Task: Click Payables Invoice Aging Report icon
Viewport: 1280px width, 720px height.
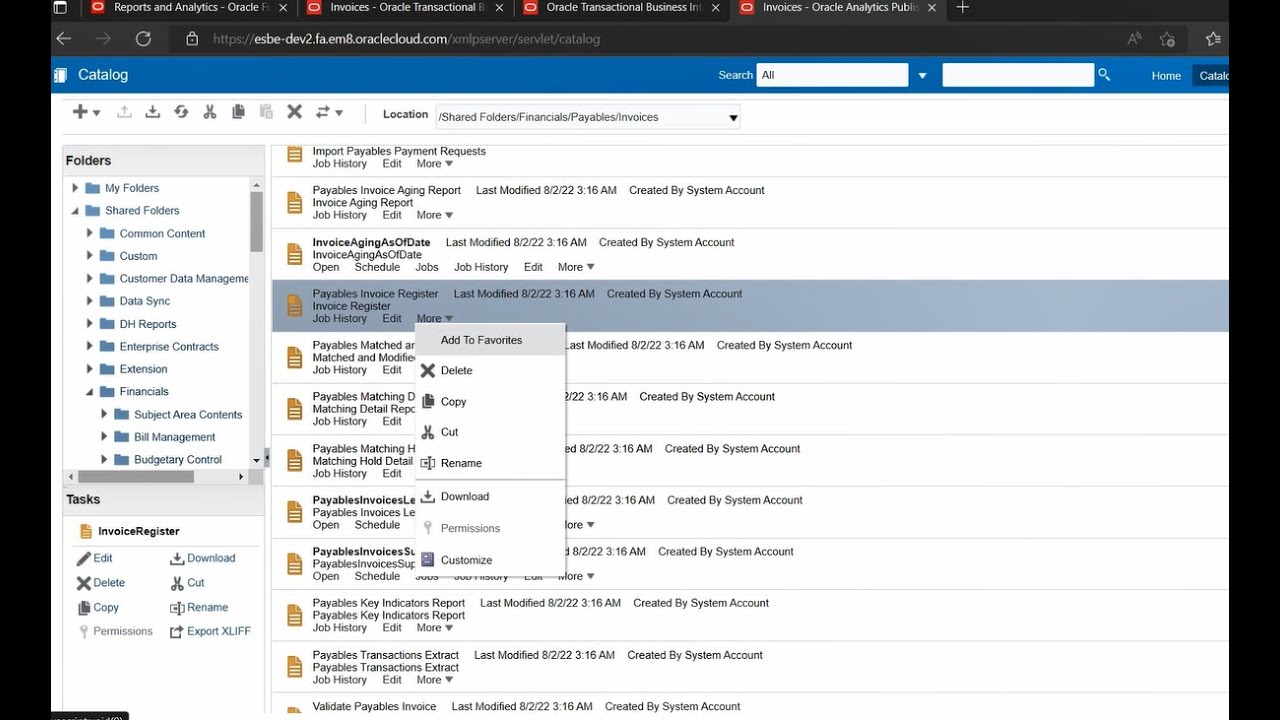Action: (x=294, y=202)
